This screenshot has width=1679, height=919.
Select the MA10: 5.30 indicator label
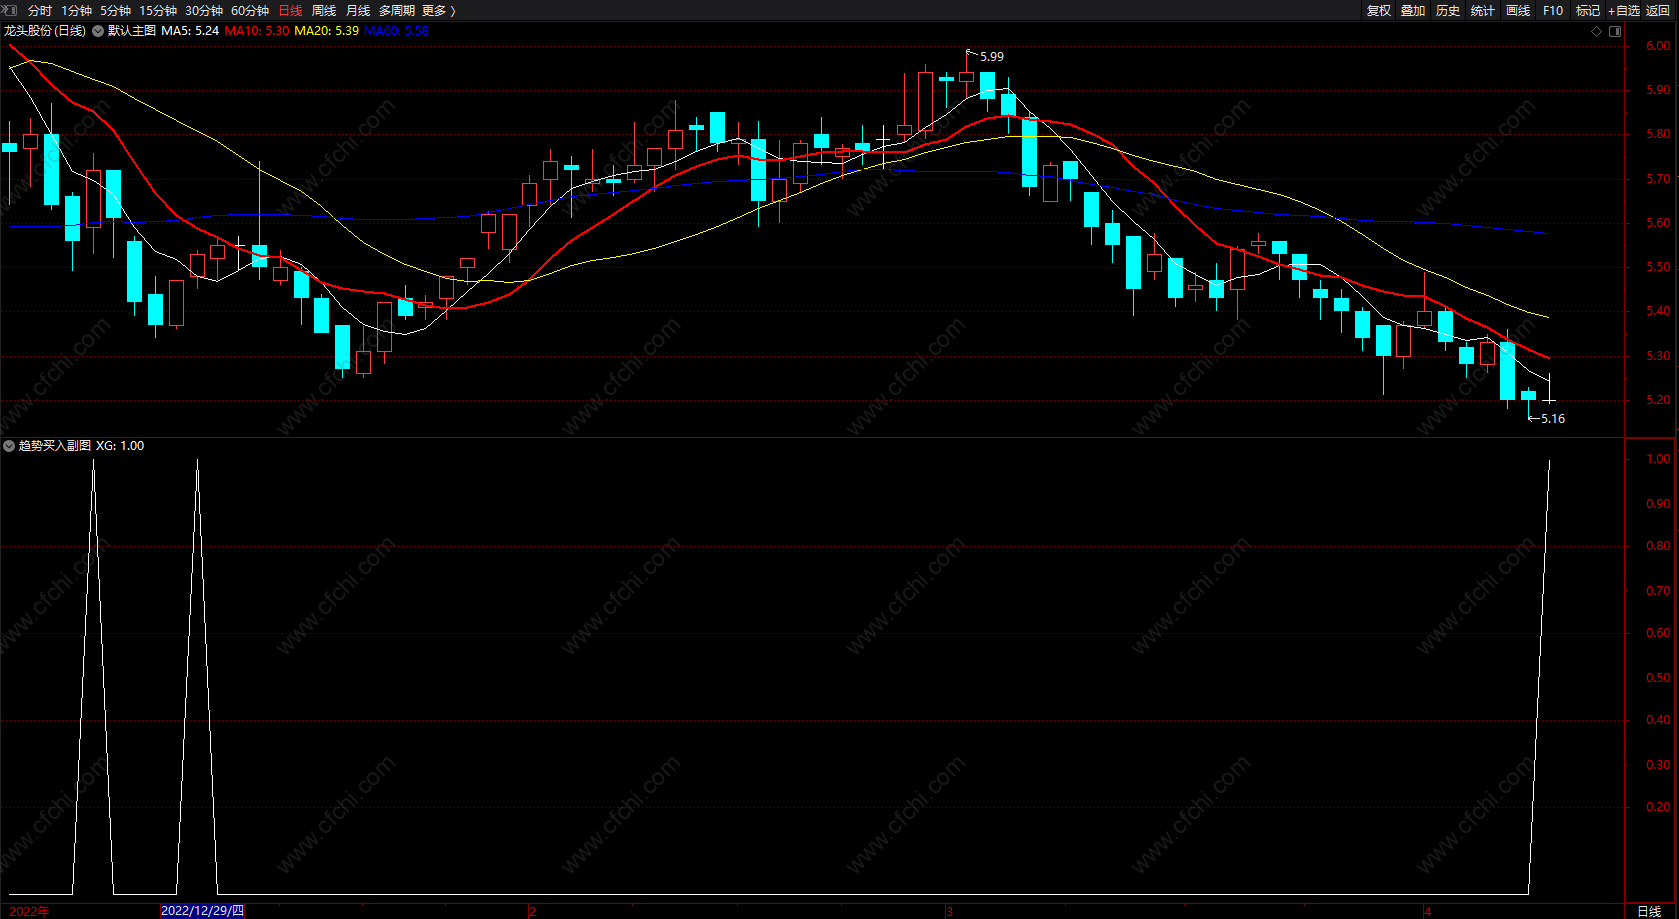coord(257,31)
